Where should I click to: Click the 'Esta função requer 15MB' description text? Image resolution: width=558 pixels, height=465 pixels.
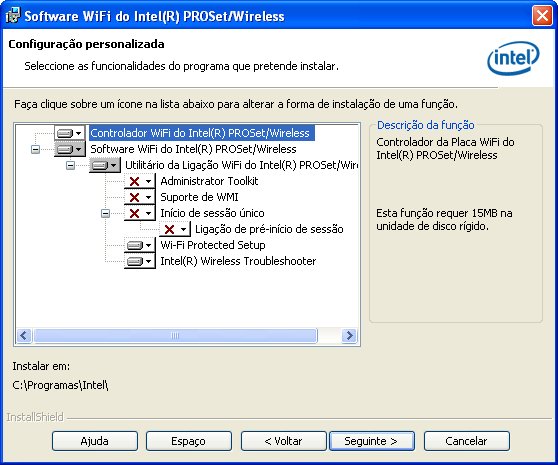(x=444, y=220)
